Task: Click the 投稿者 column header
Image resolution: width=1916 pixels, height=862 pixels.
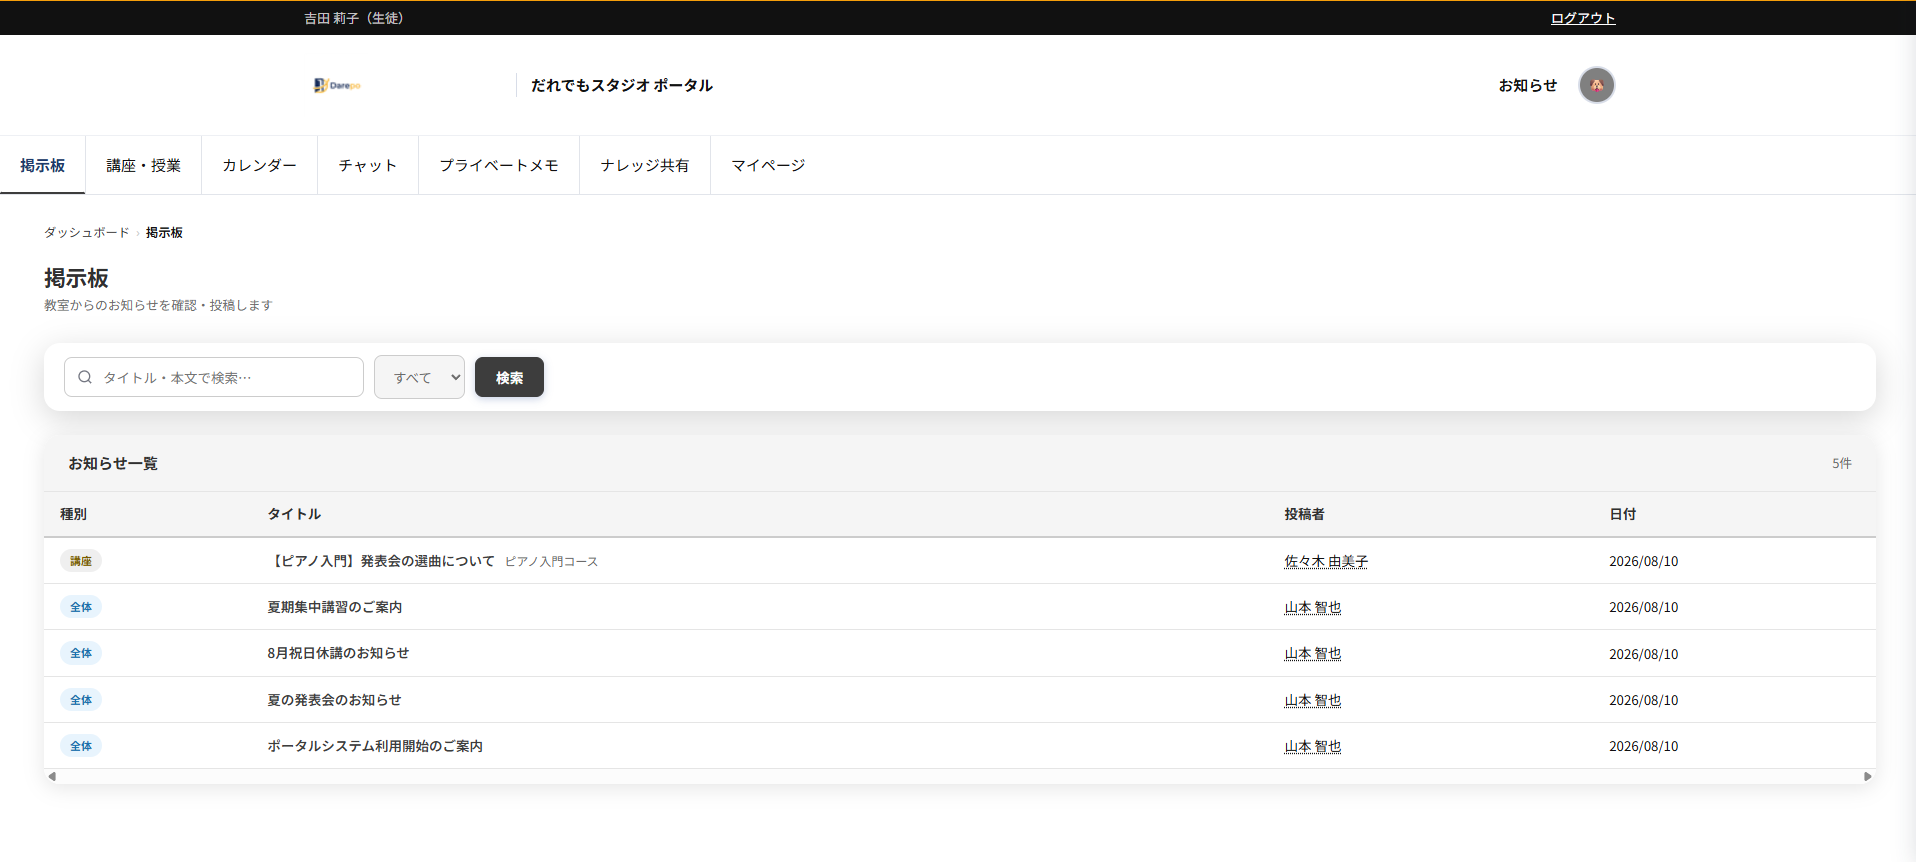Action: [1304, 514]
